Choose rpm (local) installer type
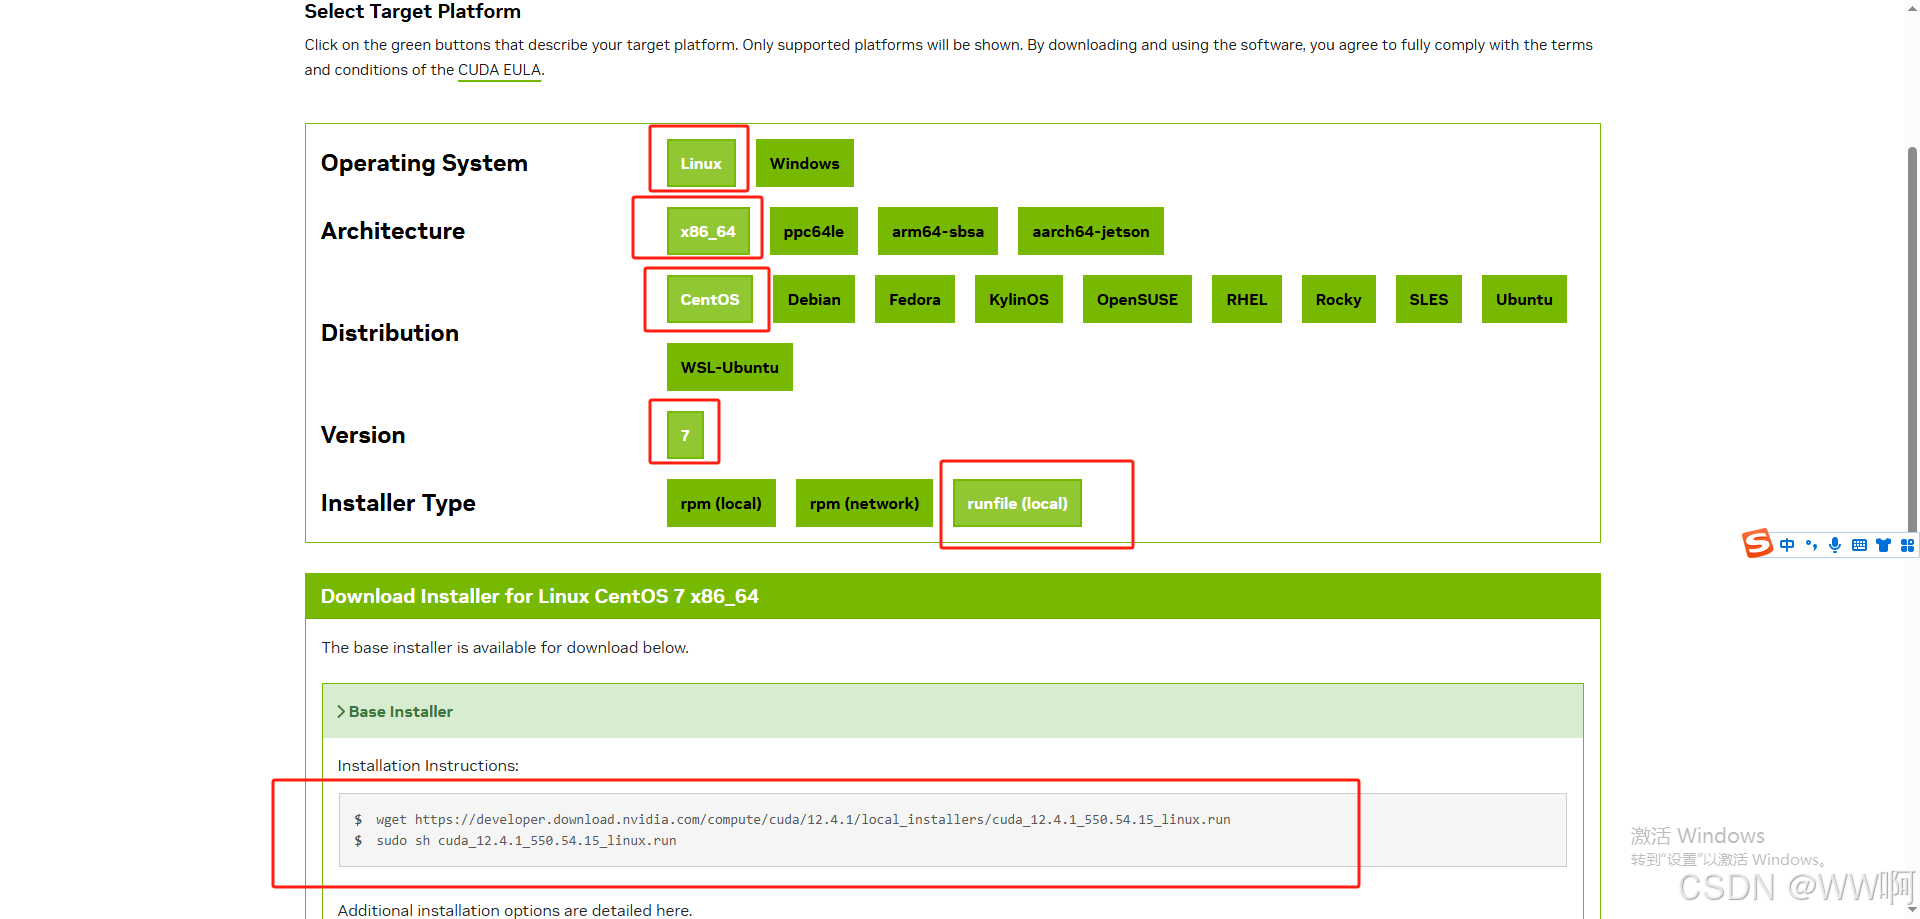This screenshot has width=1920, height=919. [x=721, y=503]
